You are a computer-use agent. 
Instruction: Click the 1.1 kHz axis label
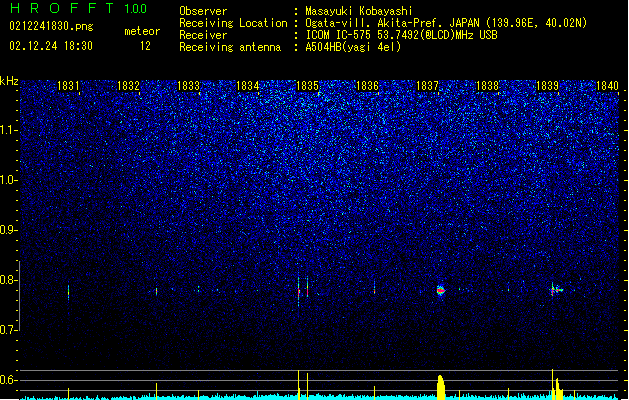(9, 130)
